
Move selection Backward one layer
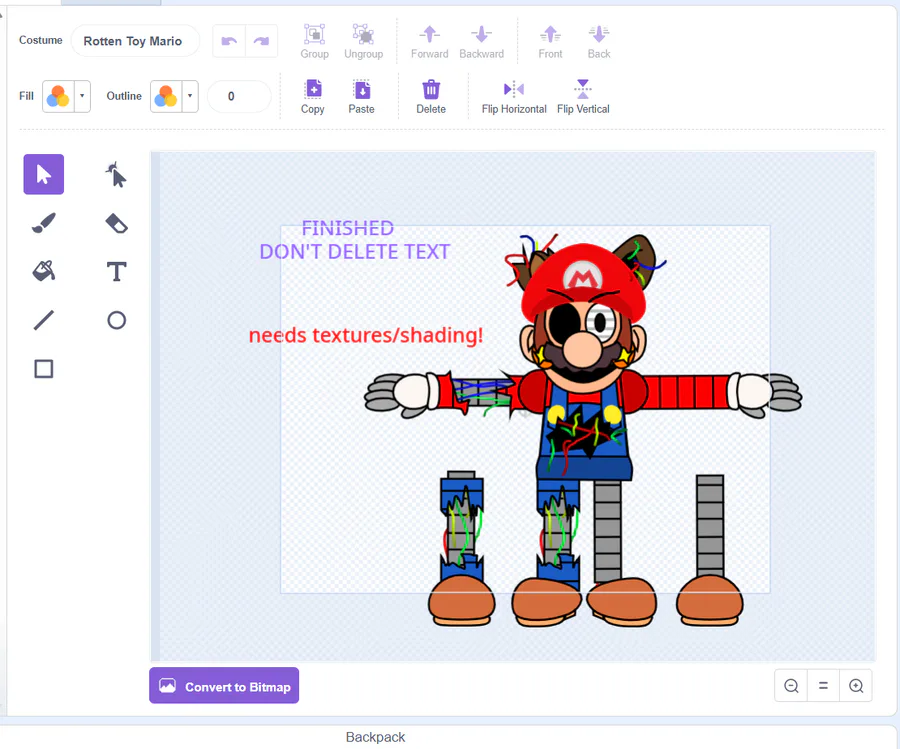click(x=482, y=42)
